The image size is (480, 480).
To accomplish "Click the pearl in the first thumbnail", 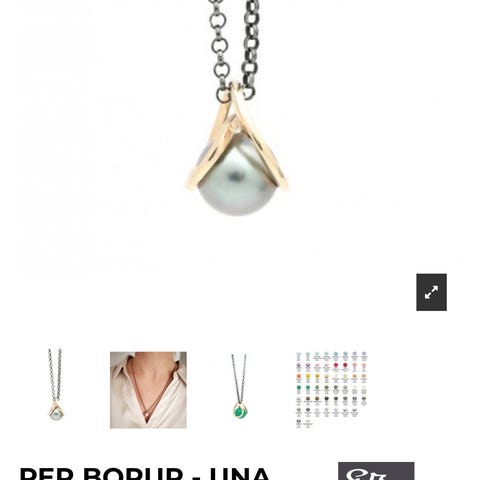I will [x=56, y=415].
